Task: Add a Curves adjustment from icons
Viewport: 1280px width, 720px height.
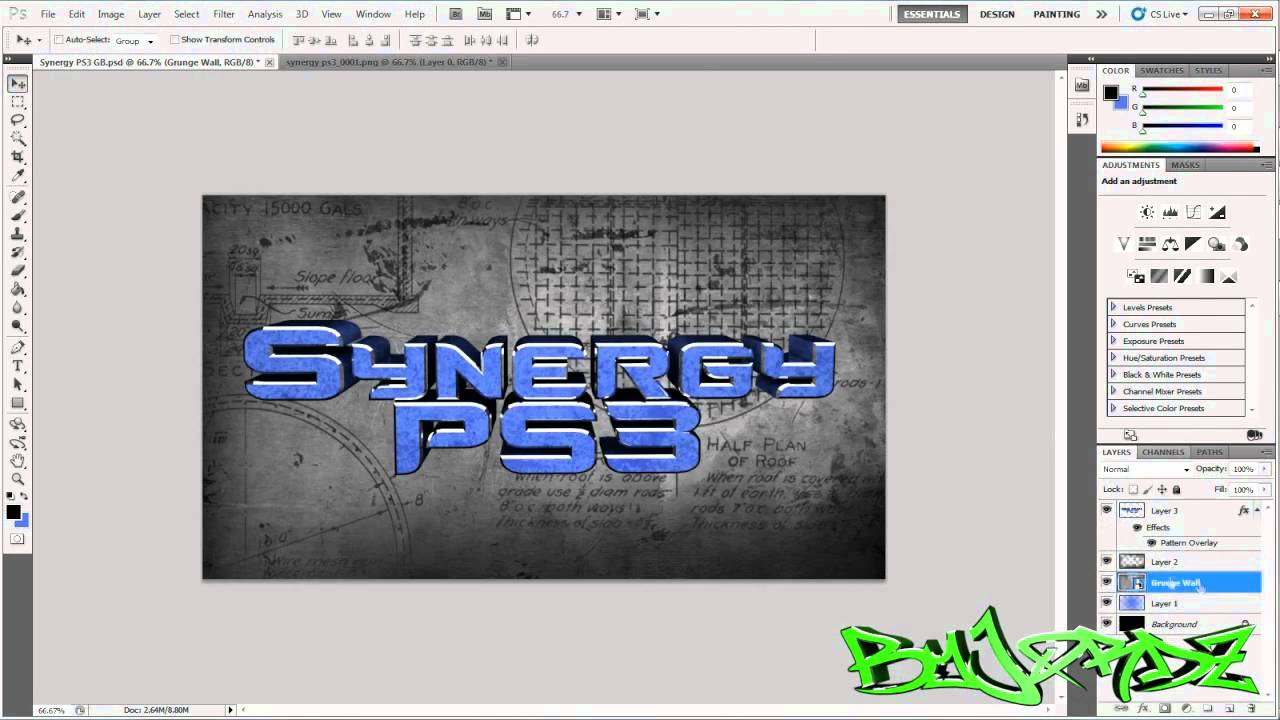Action: pyautogui.click(x=1193, y=212)
